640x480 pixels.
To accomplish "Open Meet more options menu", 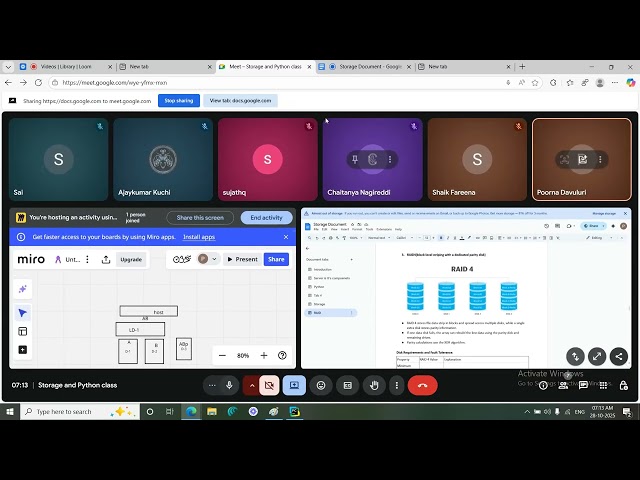I will coord(397,385).
